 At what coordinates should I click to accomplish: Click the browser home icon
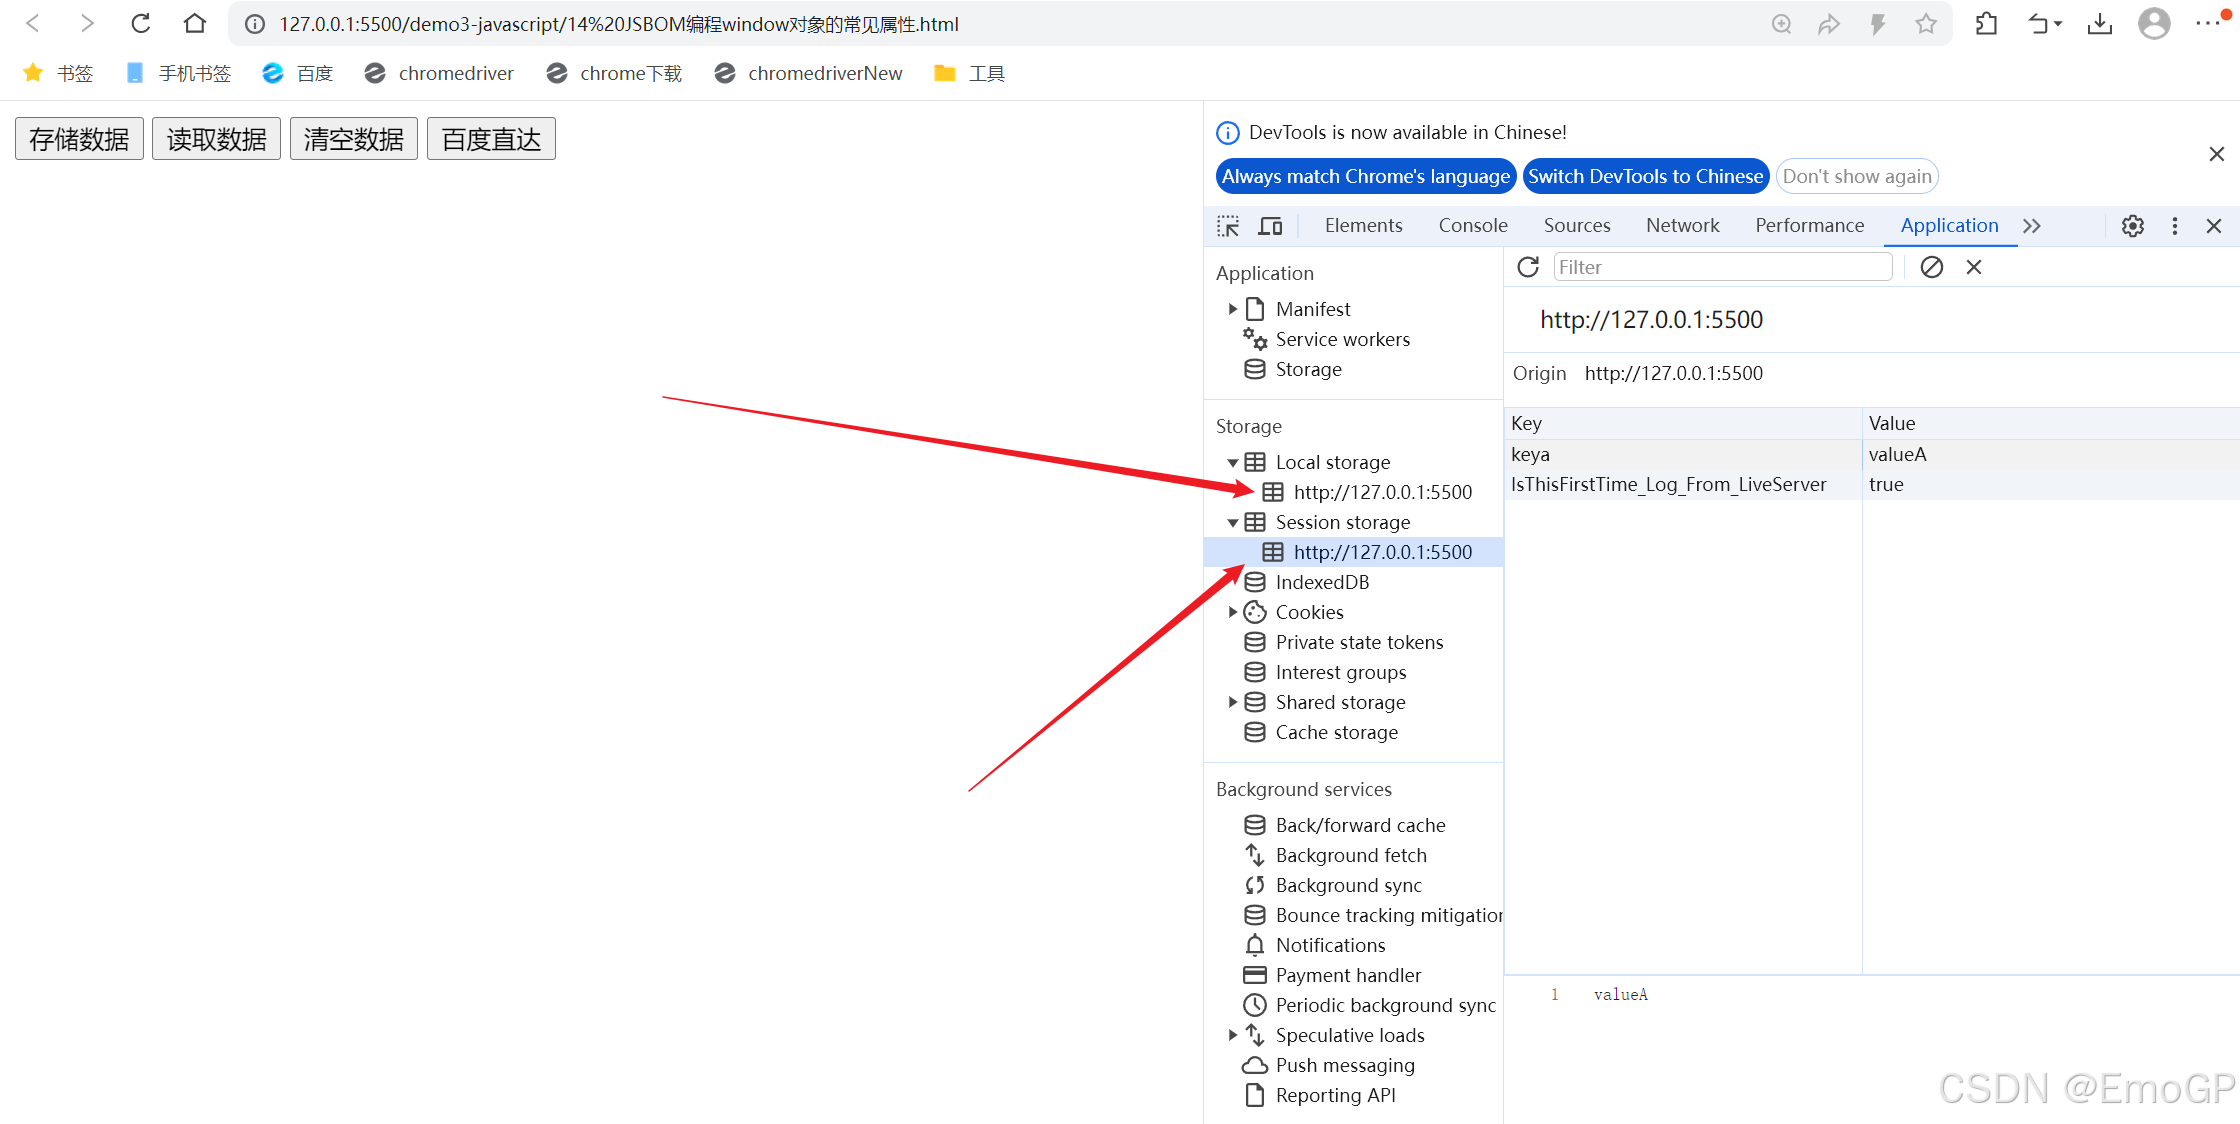pyautogui.click(x=195, y=24)
